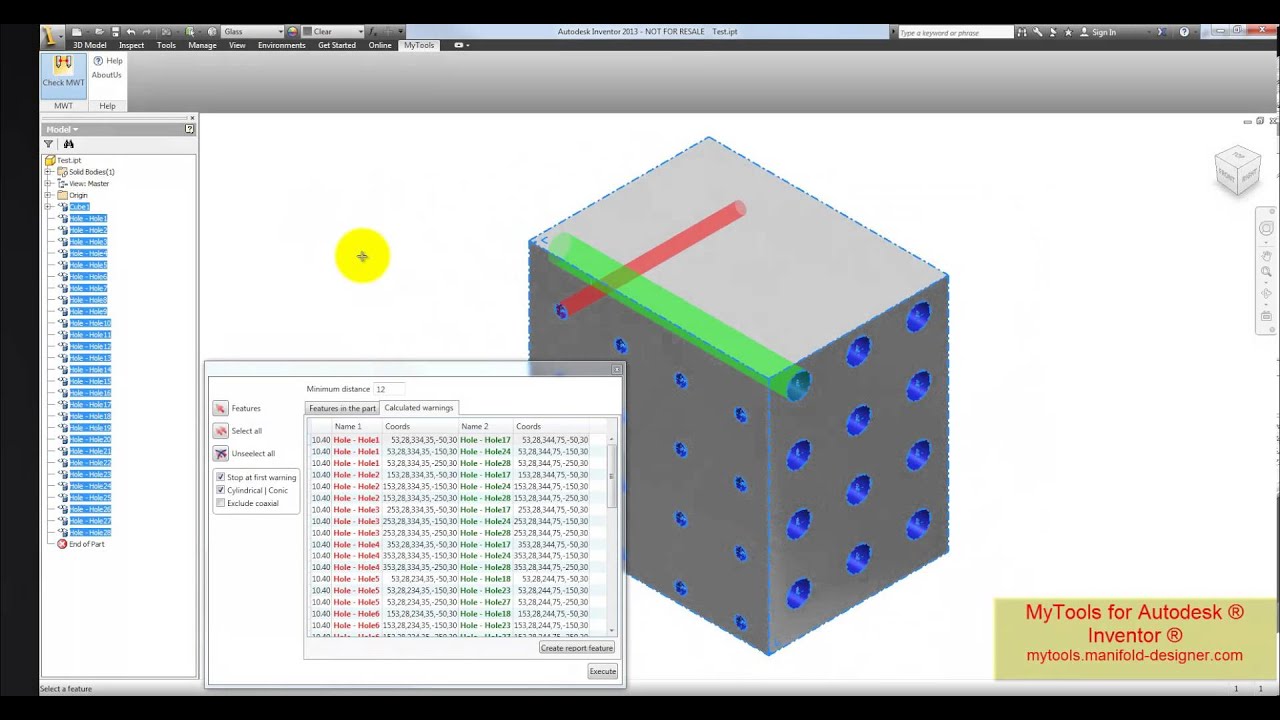Click the Open file icon
This screenshot has height=720, width=1280.
coord(101,32)
